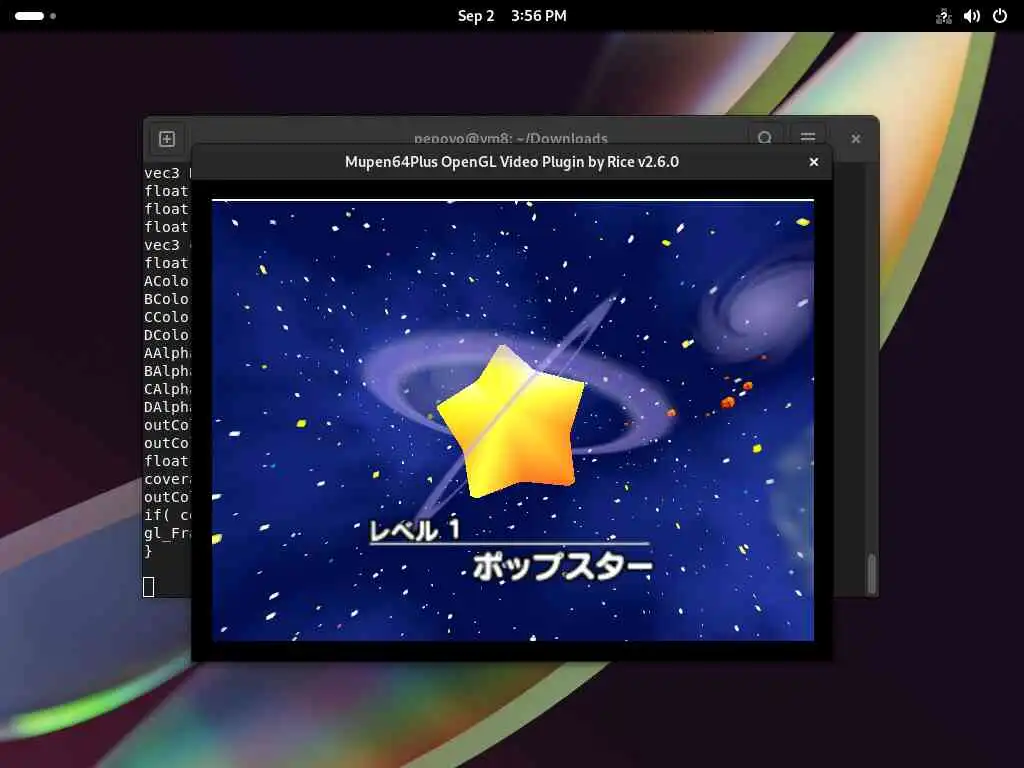Close the Mupen64Plus video plugin window
The image size is (1024, 768).
coord(814,162)
